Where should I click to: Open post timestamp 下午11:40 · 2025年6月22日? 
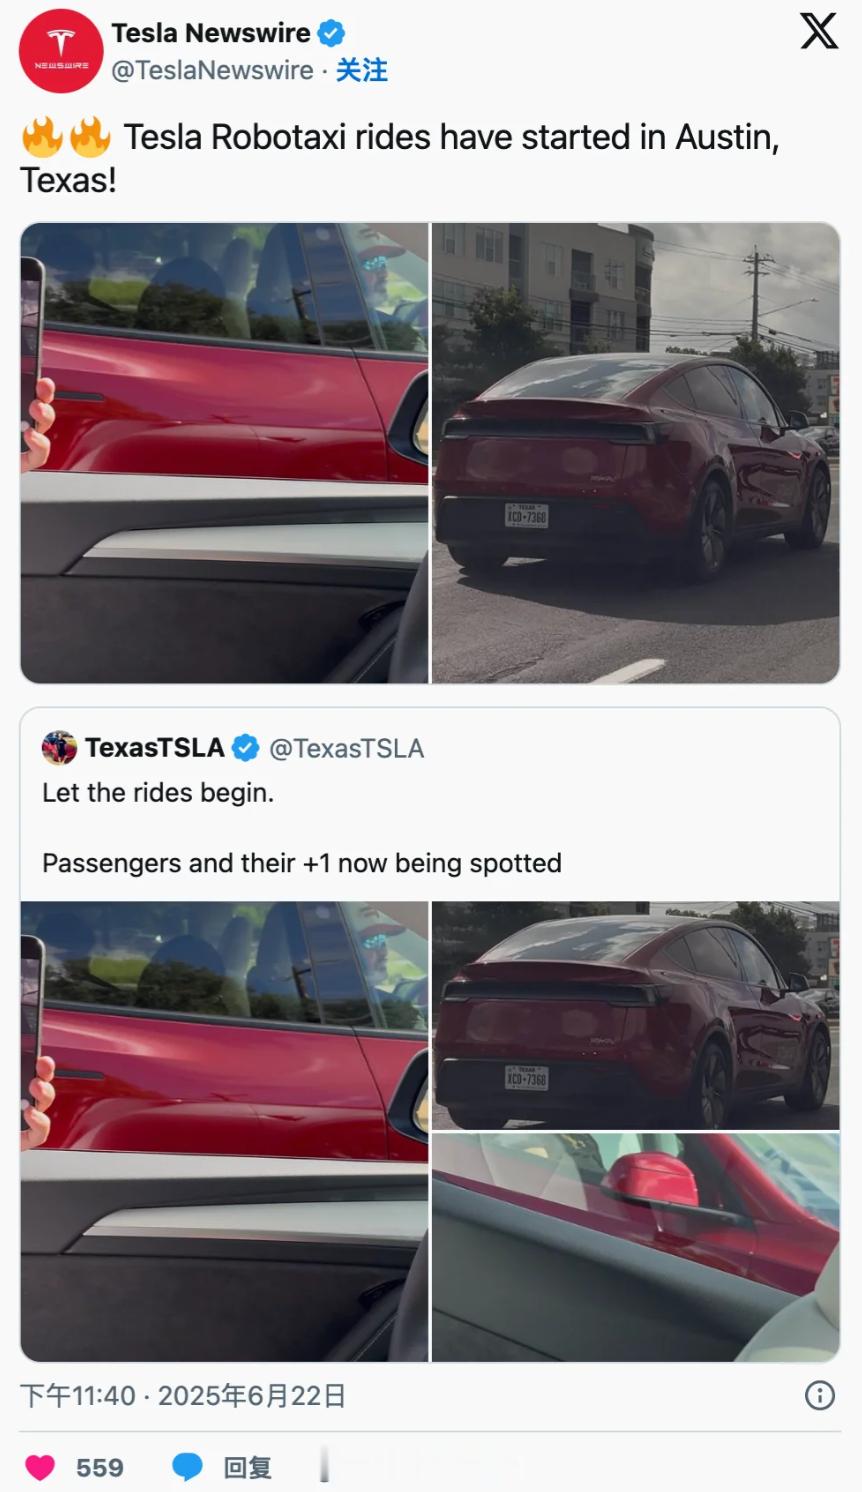183,1395
